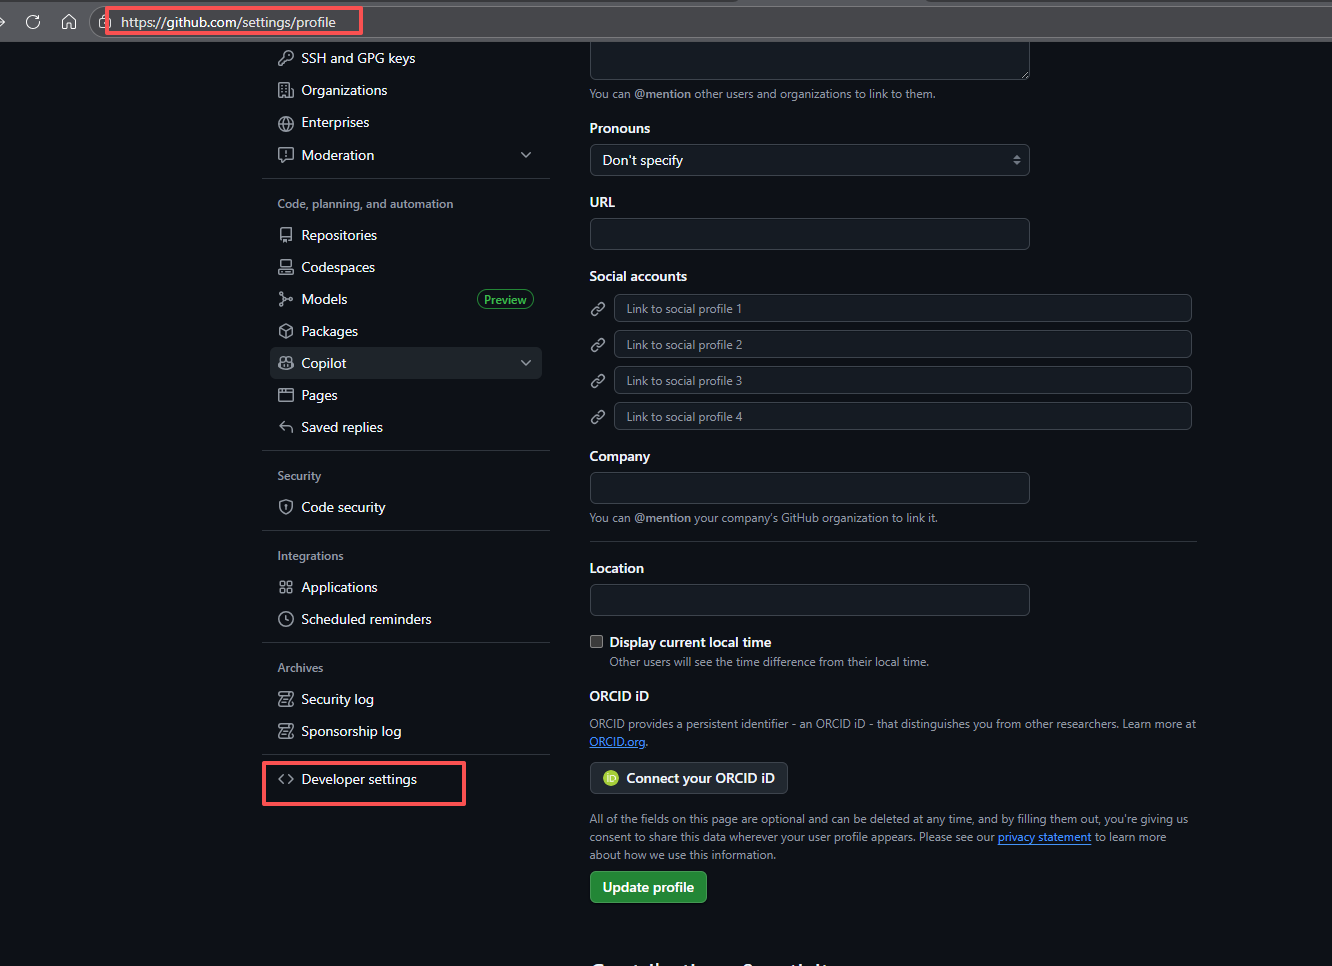The width and height of the screenshot is (1332, 966).
Task: Click the Saved replies arrow icon
Action: click(286, 427)
